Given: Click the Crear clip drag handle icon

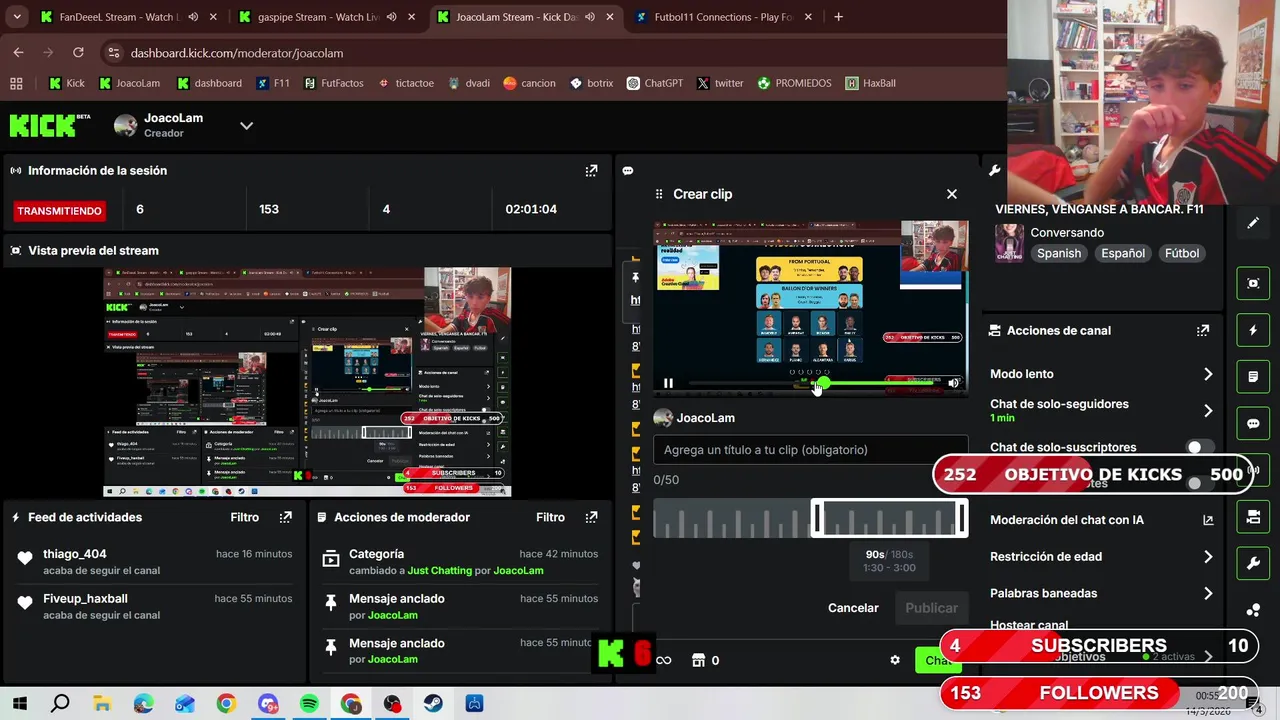Looking at the screenshot, I should (x=659, y=194).
